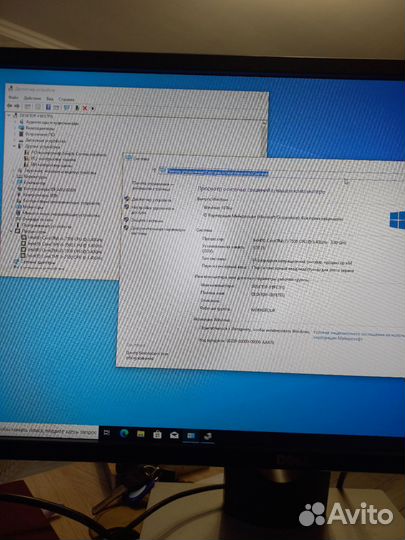The image size is (405, 540).
Task: Open the Microsoft license terms link
Action: [358, 336]
